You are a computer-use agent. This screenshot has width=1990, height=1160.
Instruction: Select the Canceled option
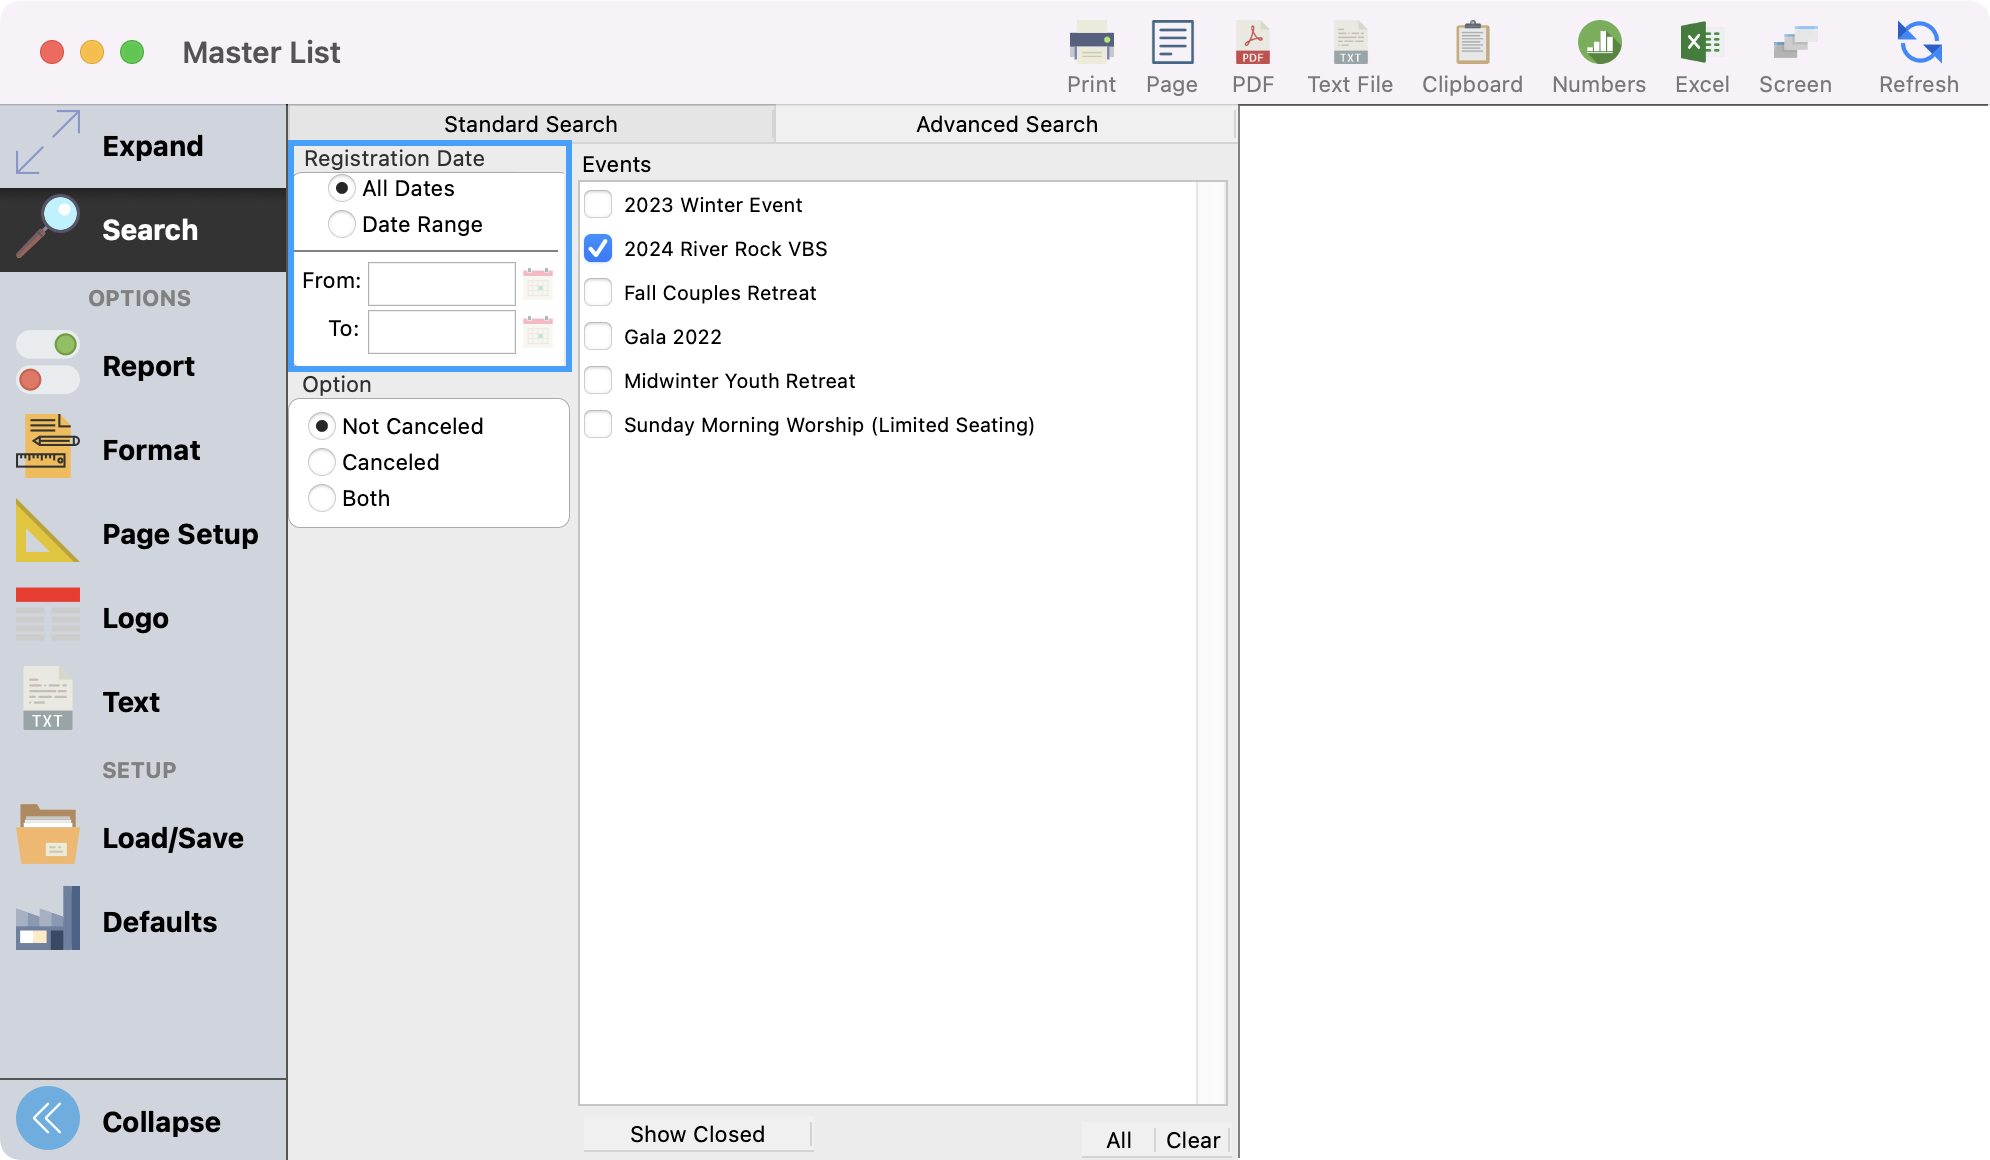click(x=322, y=462)
